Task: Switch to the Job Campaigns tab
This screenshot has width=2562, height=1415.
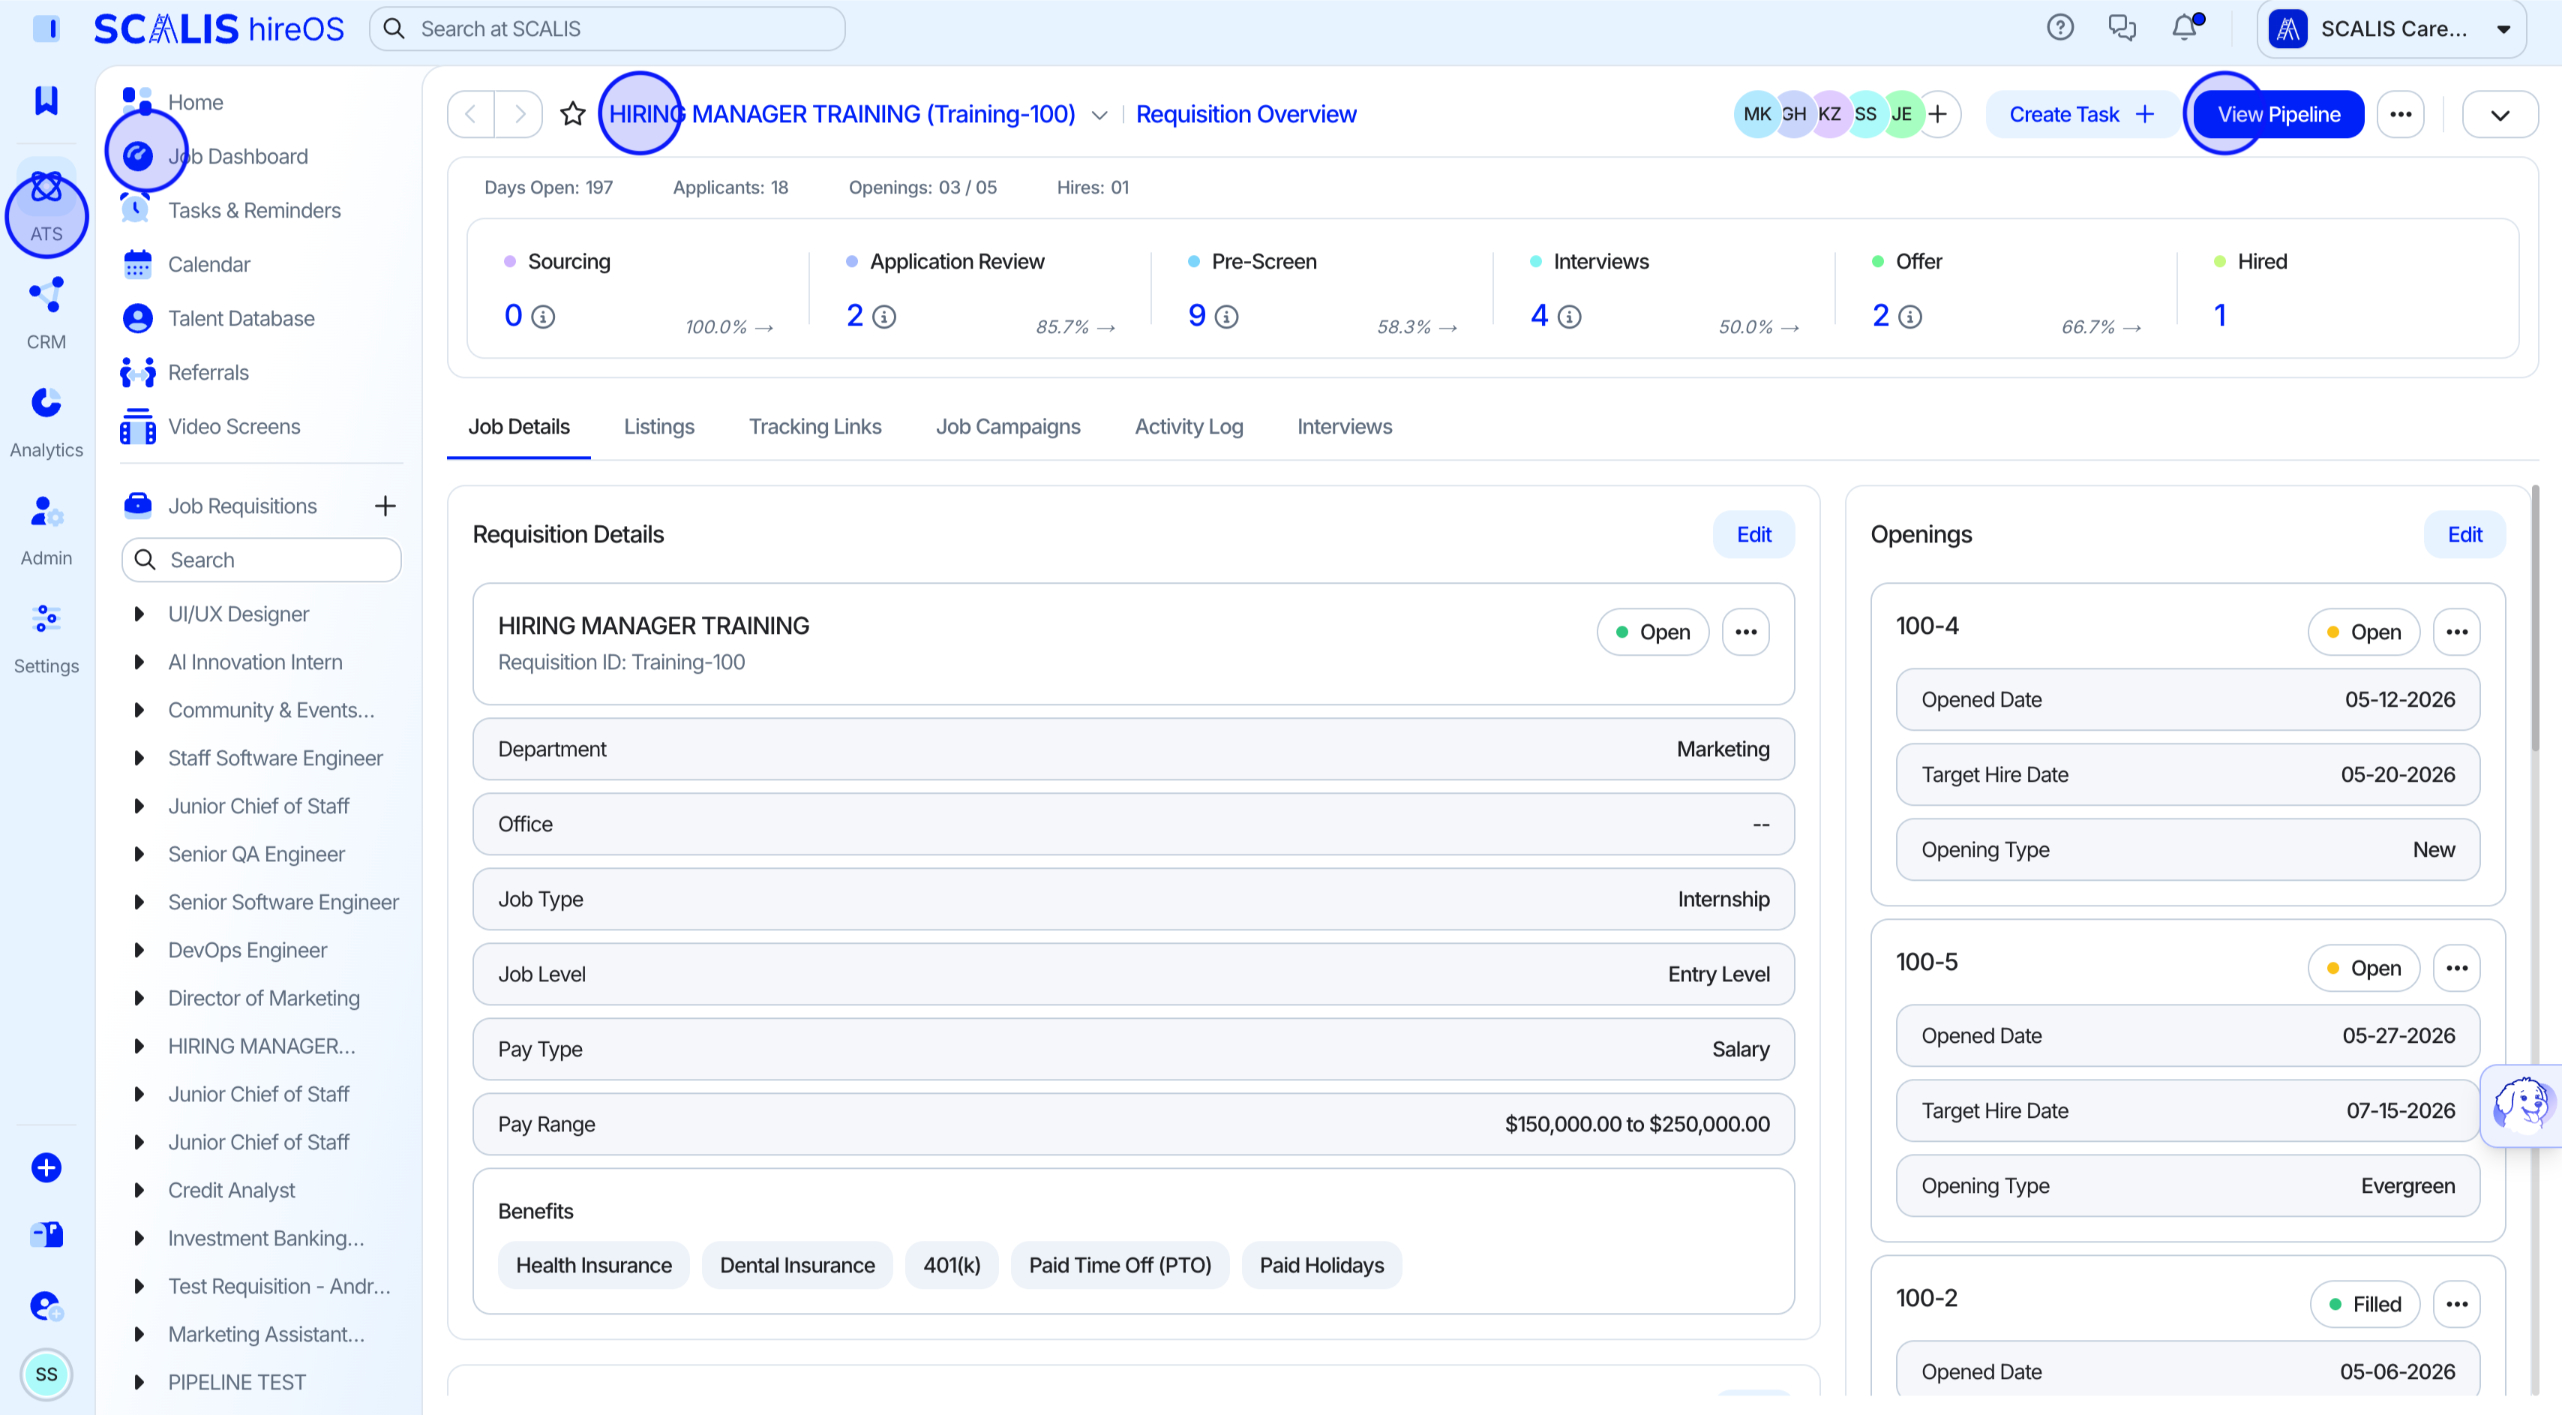Action: point(1008,427)
